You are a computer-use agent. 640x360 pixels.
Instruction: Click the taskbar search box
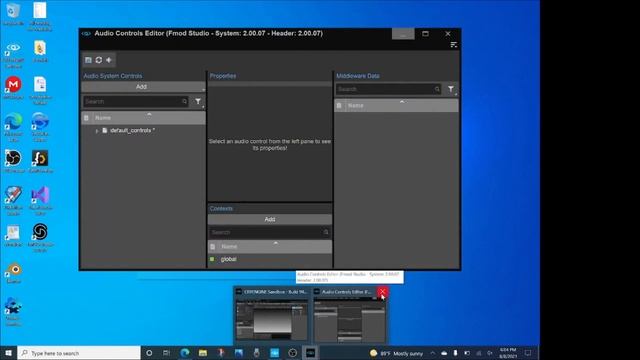tap(79, 353)
